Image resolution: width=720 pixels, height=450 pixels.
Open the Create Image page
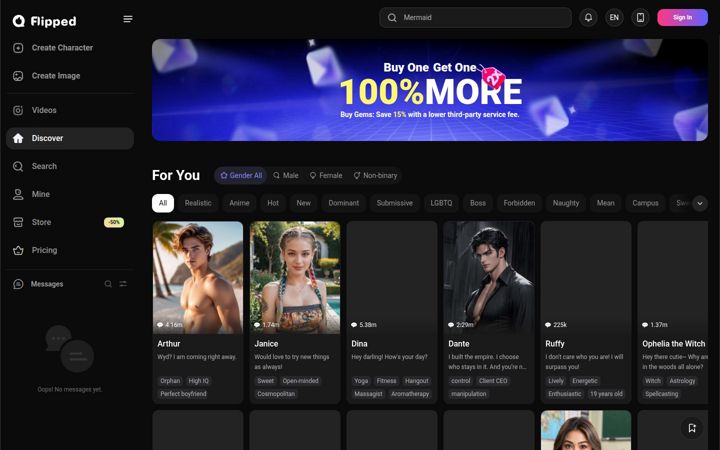point(70,76)
